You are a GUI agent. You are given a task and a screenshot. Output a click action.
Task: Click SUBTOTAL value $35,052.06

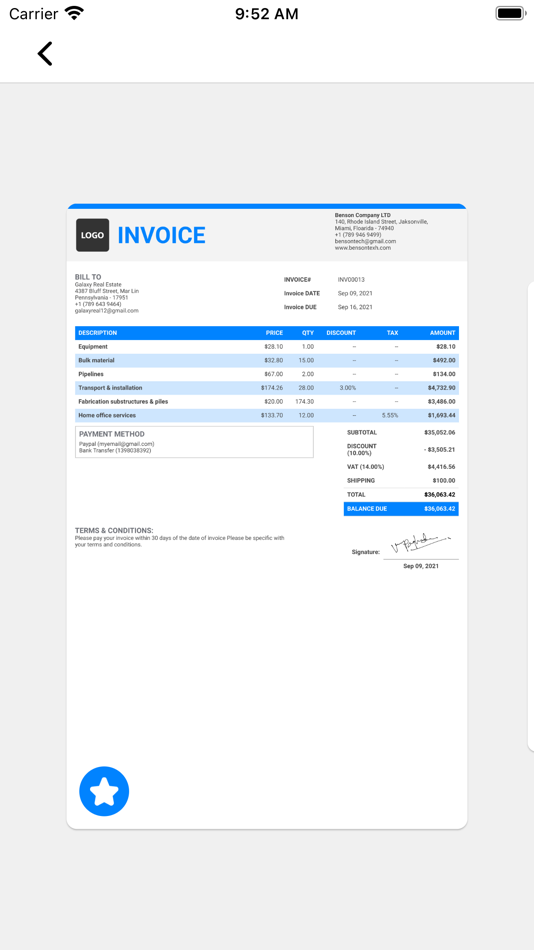(x=439, y=433)
